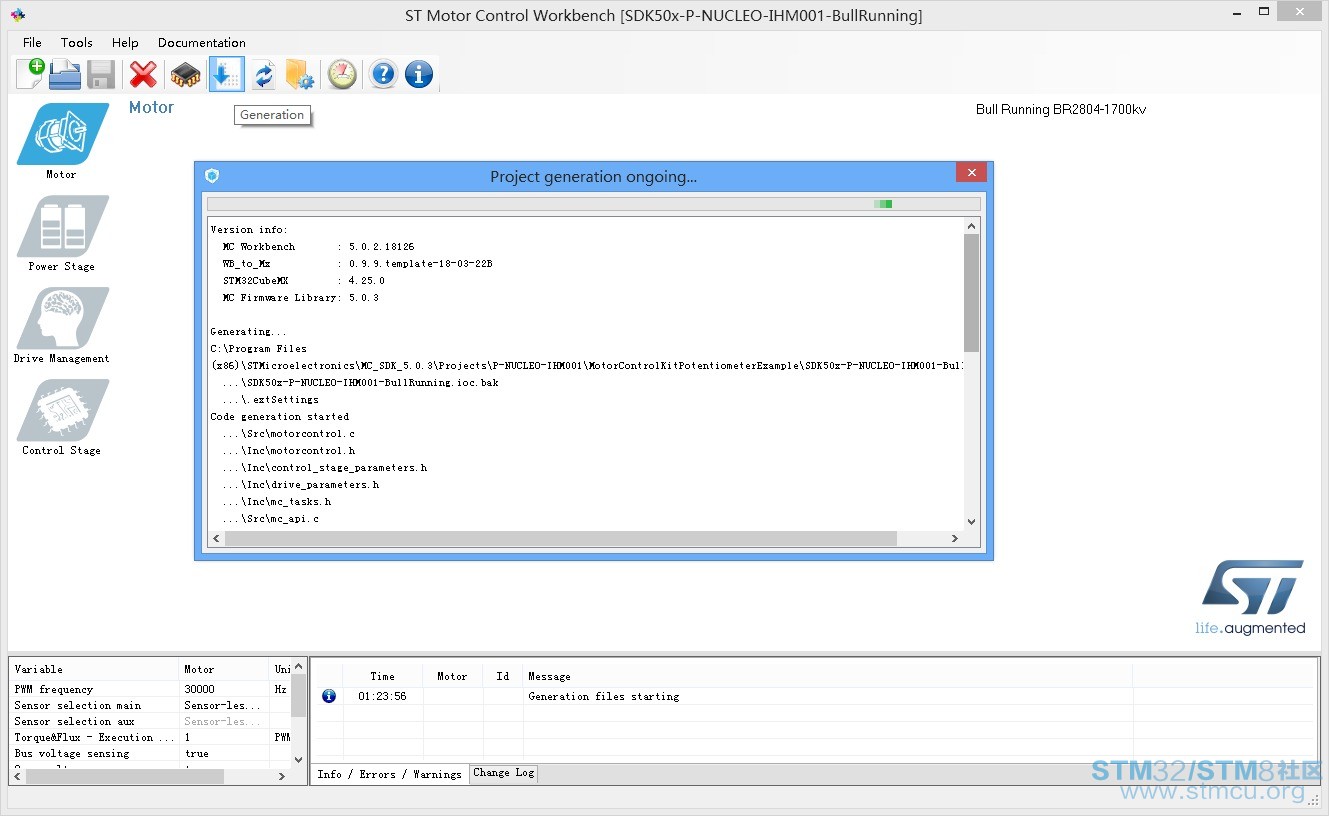Click the shield icon in the generation dialog title
The height and width of the screenshot is (816, 1329).
[212, 176]
